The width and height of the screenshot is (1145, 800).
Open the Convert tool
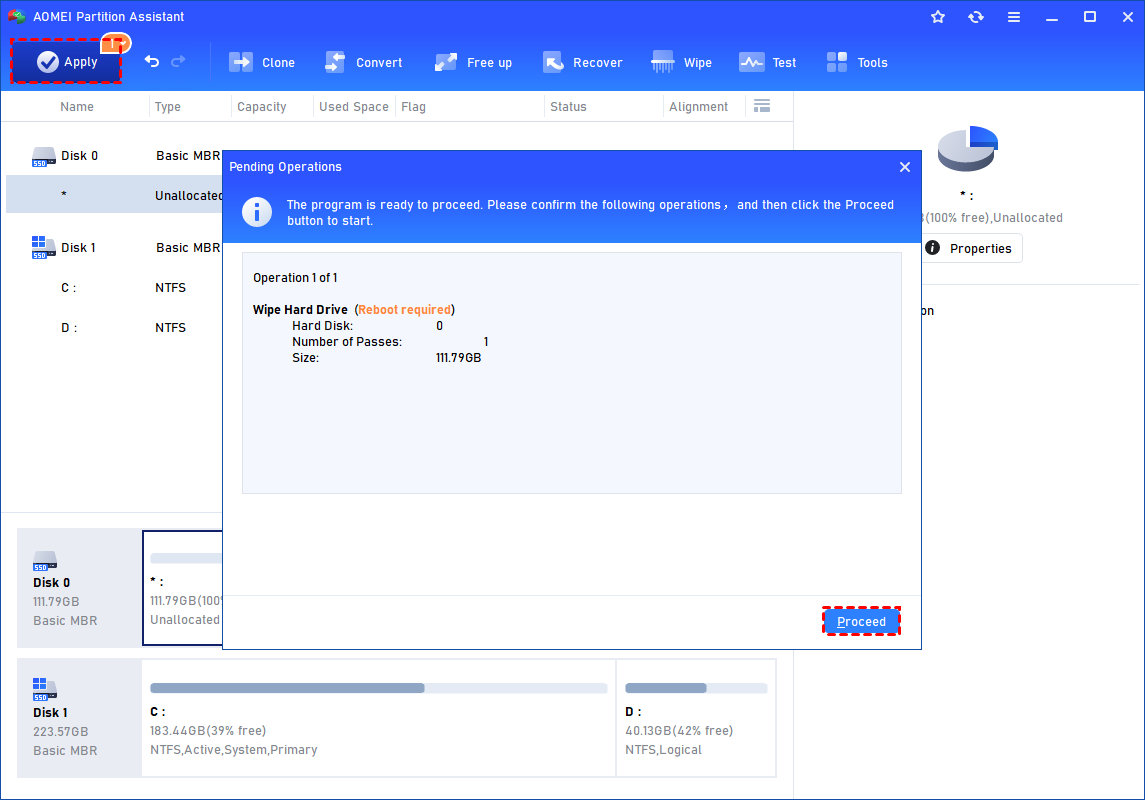(364, 62)
